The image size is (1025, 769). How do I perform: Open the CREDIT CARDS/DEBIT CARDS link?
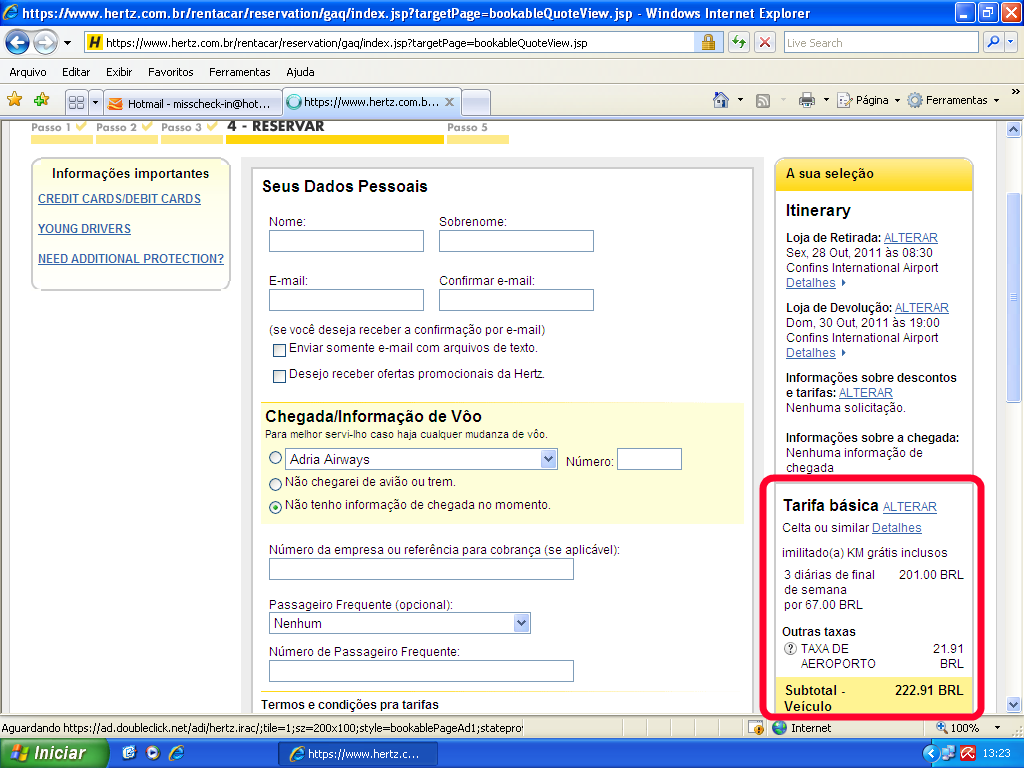point(119,199)
